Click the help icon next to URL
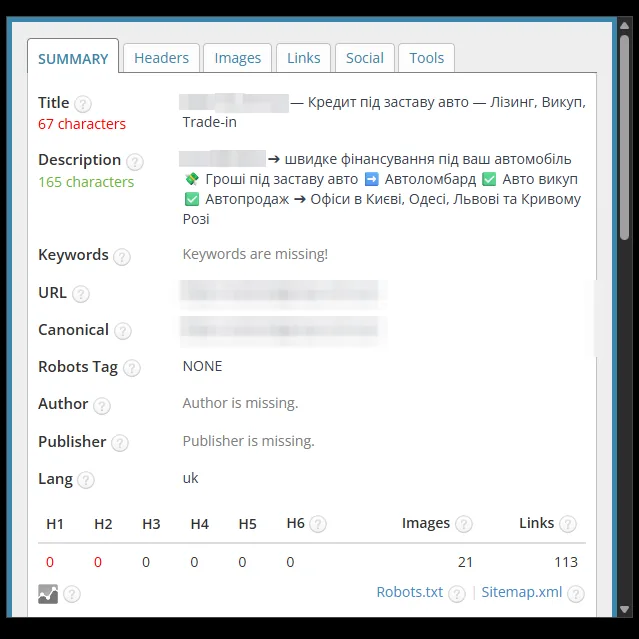 pyautogui.click(x=81, y=294)
